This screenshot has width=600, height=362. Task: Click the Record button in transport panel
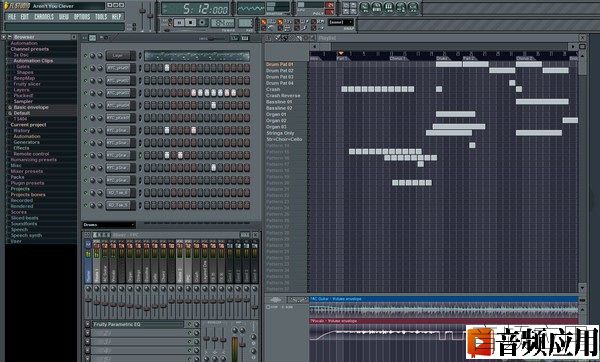click(x=202, y=23)
